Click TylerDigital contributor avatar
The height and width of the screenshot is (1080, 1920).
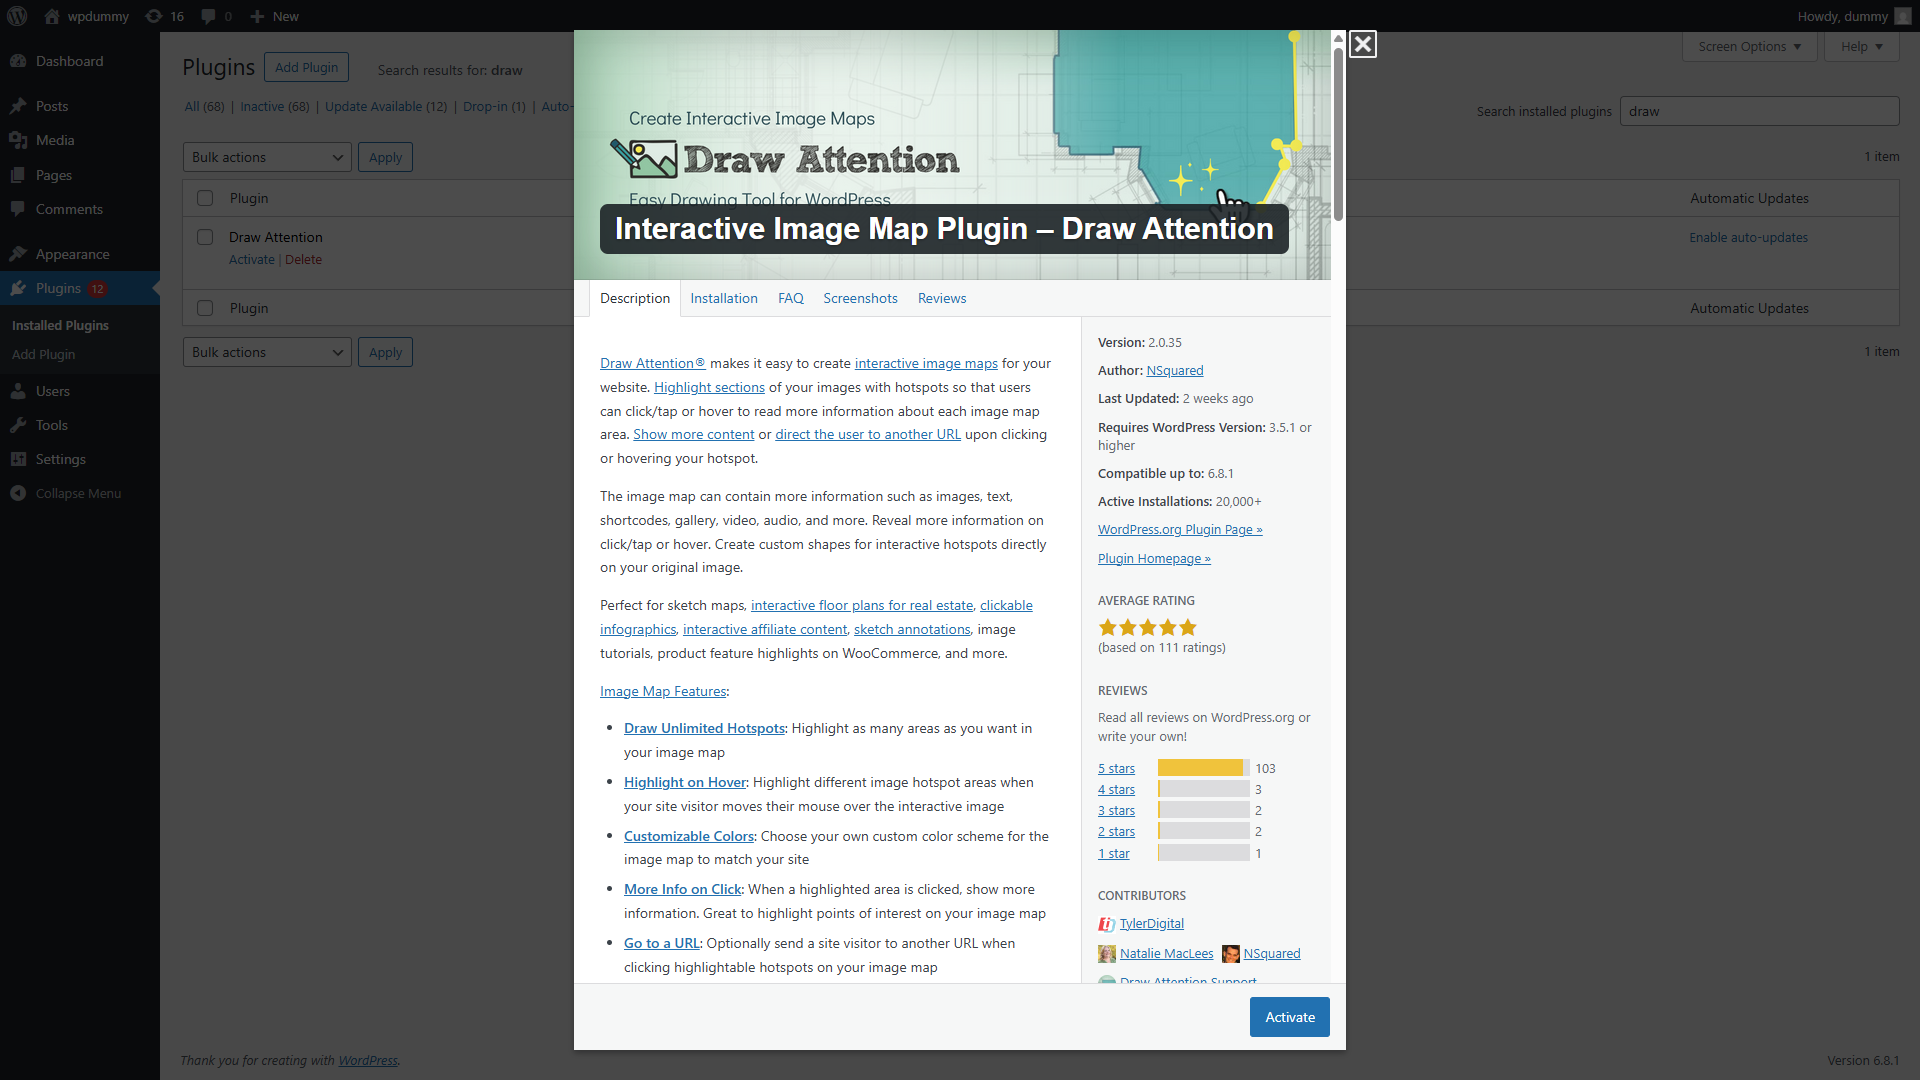click(1106, 924)
